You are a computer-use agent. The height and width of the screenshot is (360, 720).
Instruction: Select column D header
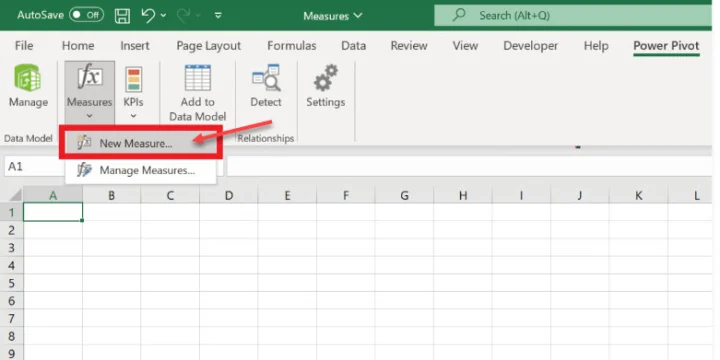click(x=229, y=196)
